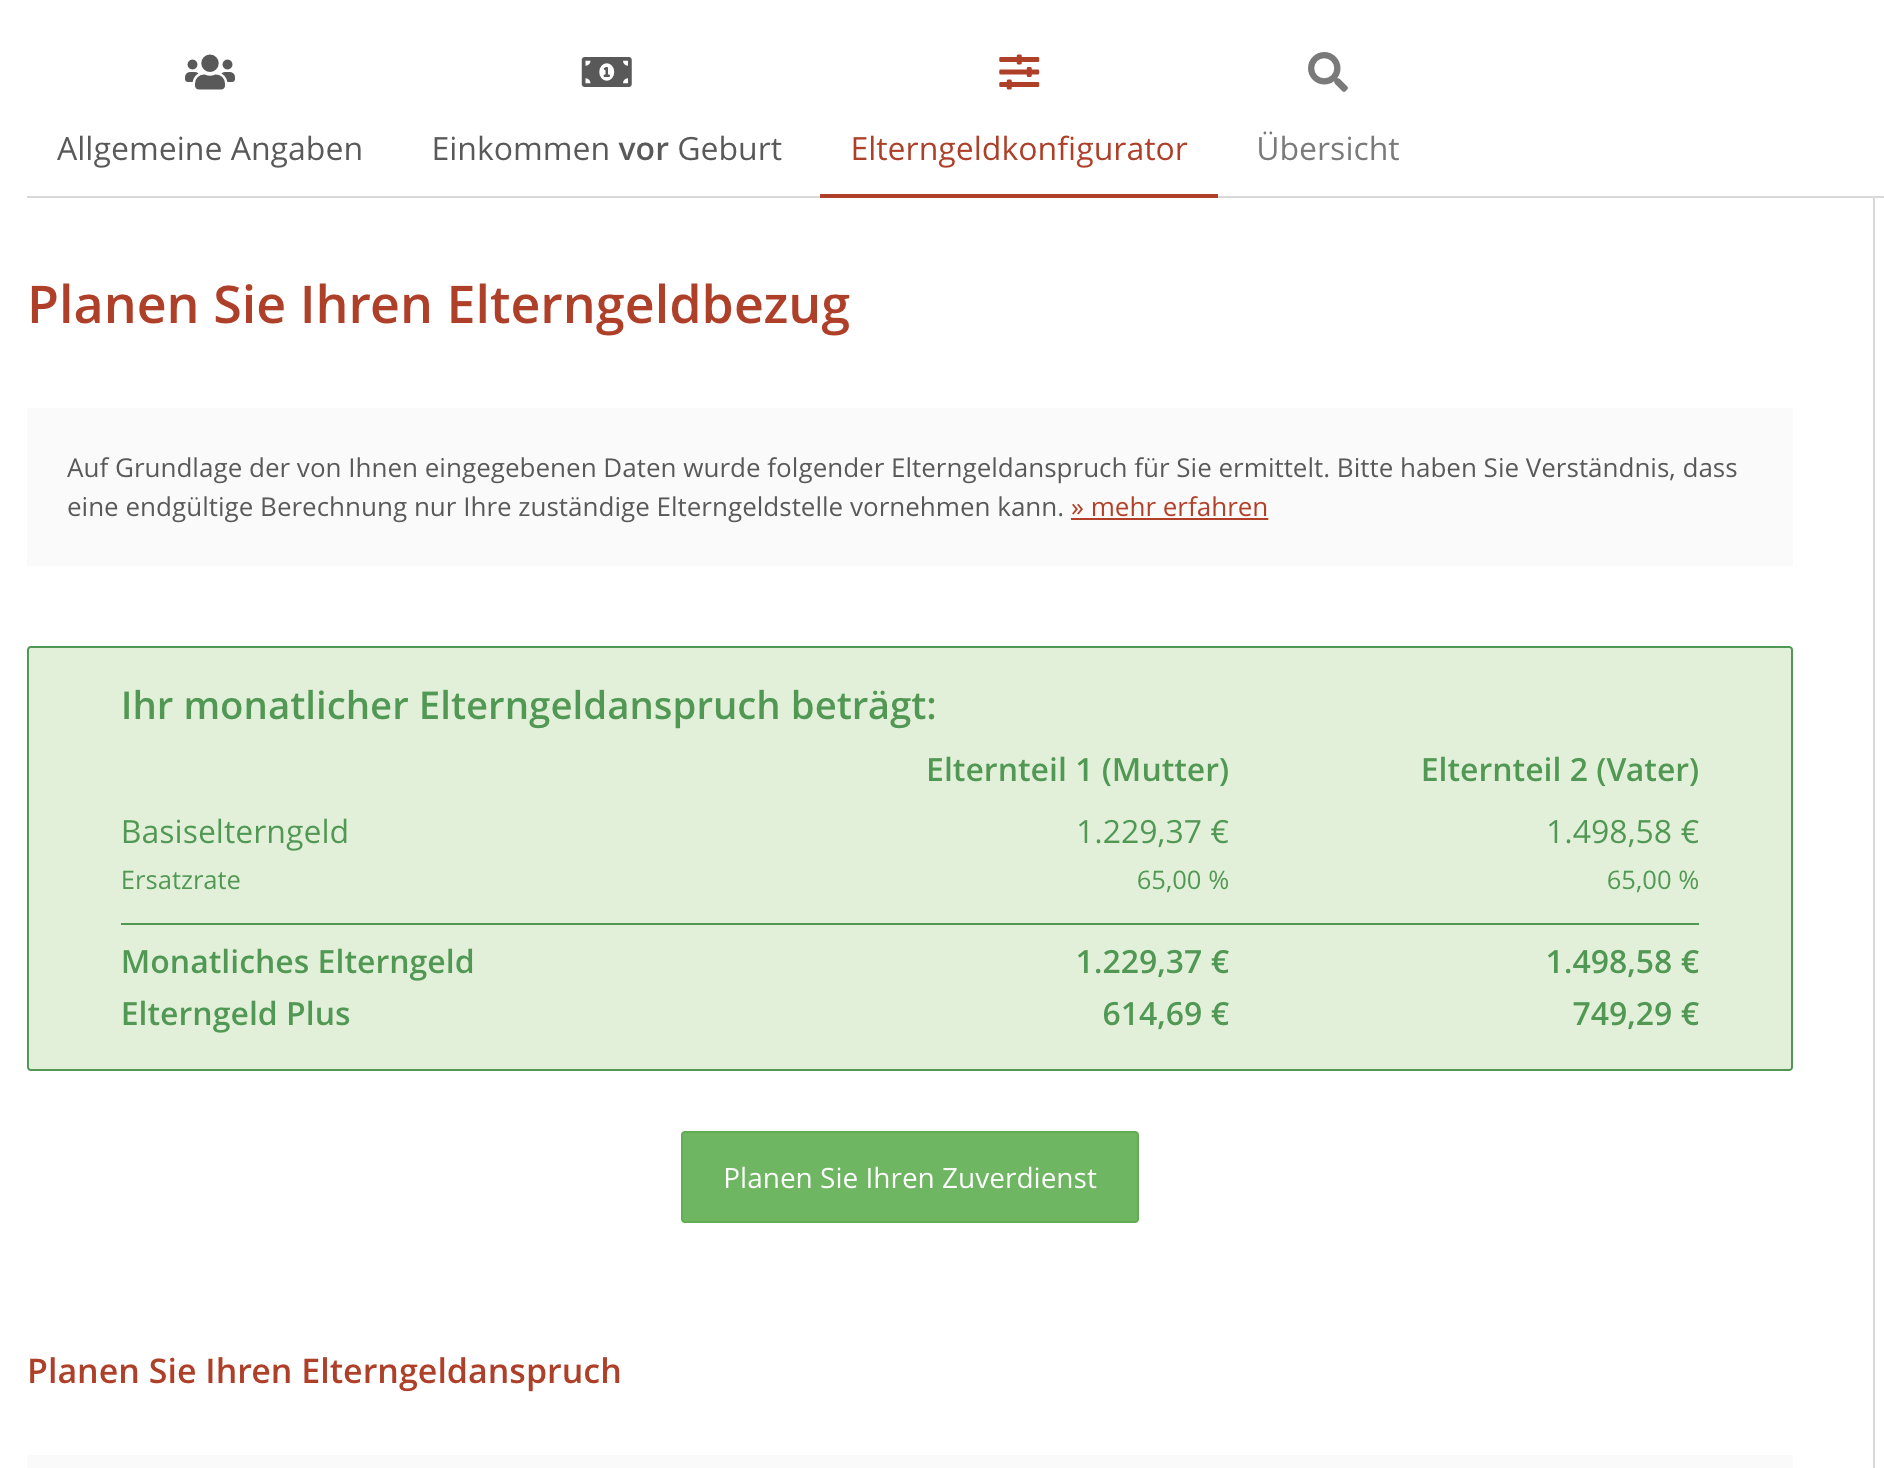1884x1468 pixels.
Task: Click the 'Monatliches Elterngeld' row label
Action: pos(298,962)
